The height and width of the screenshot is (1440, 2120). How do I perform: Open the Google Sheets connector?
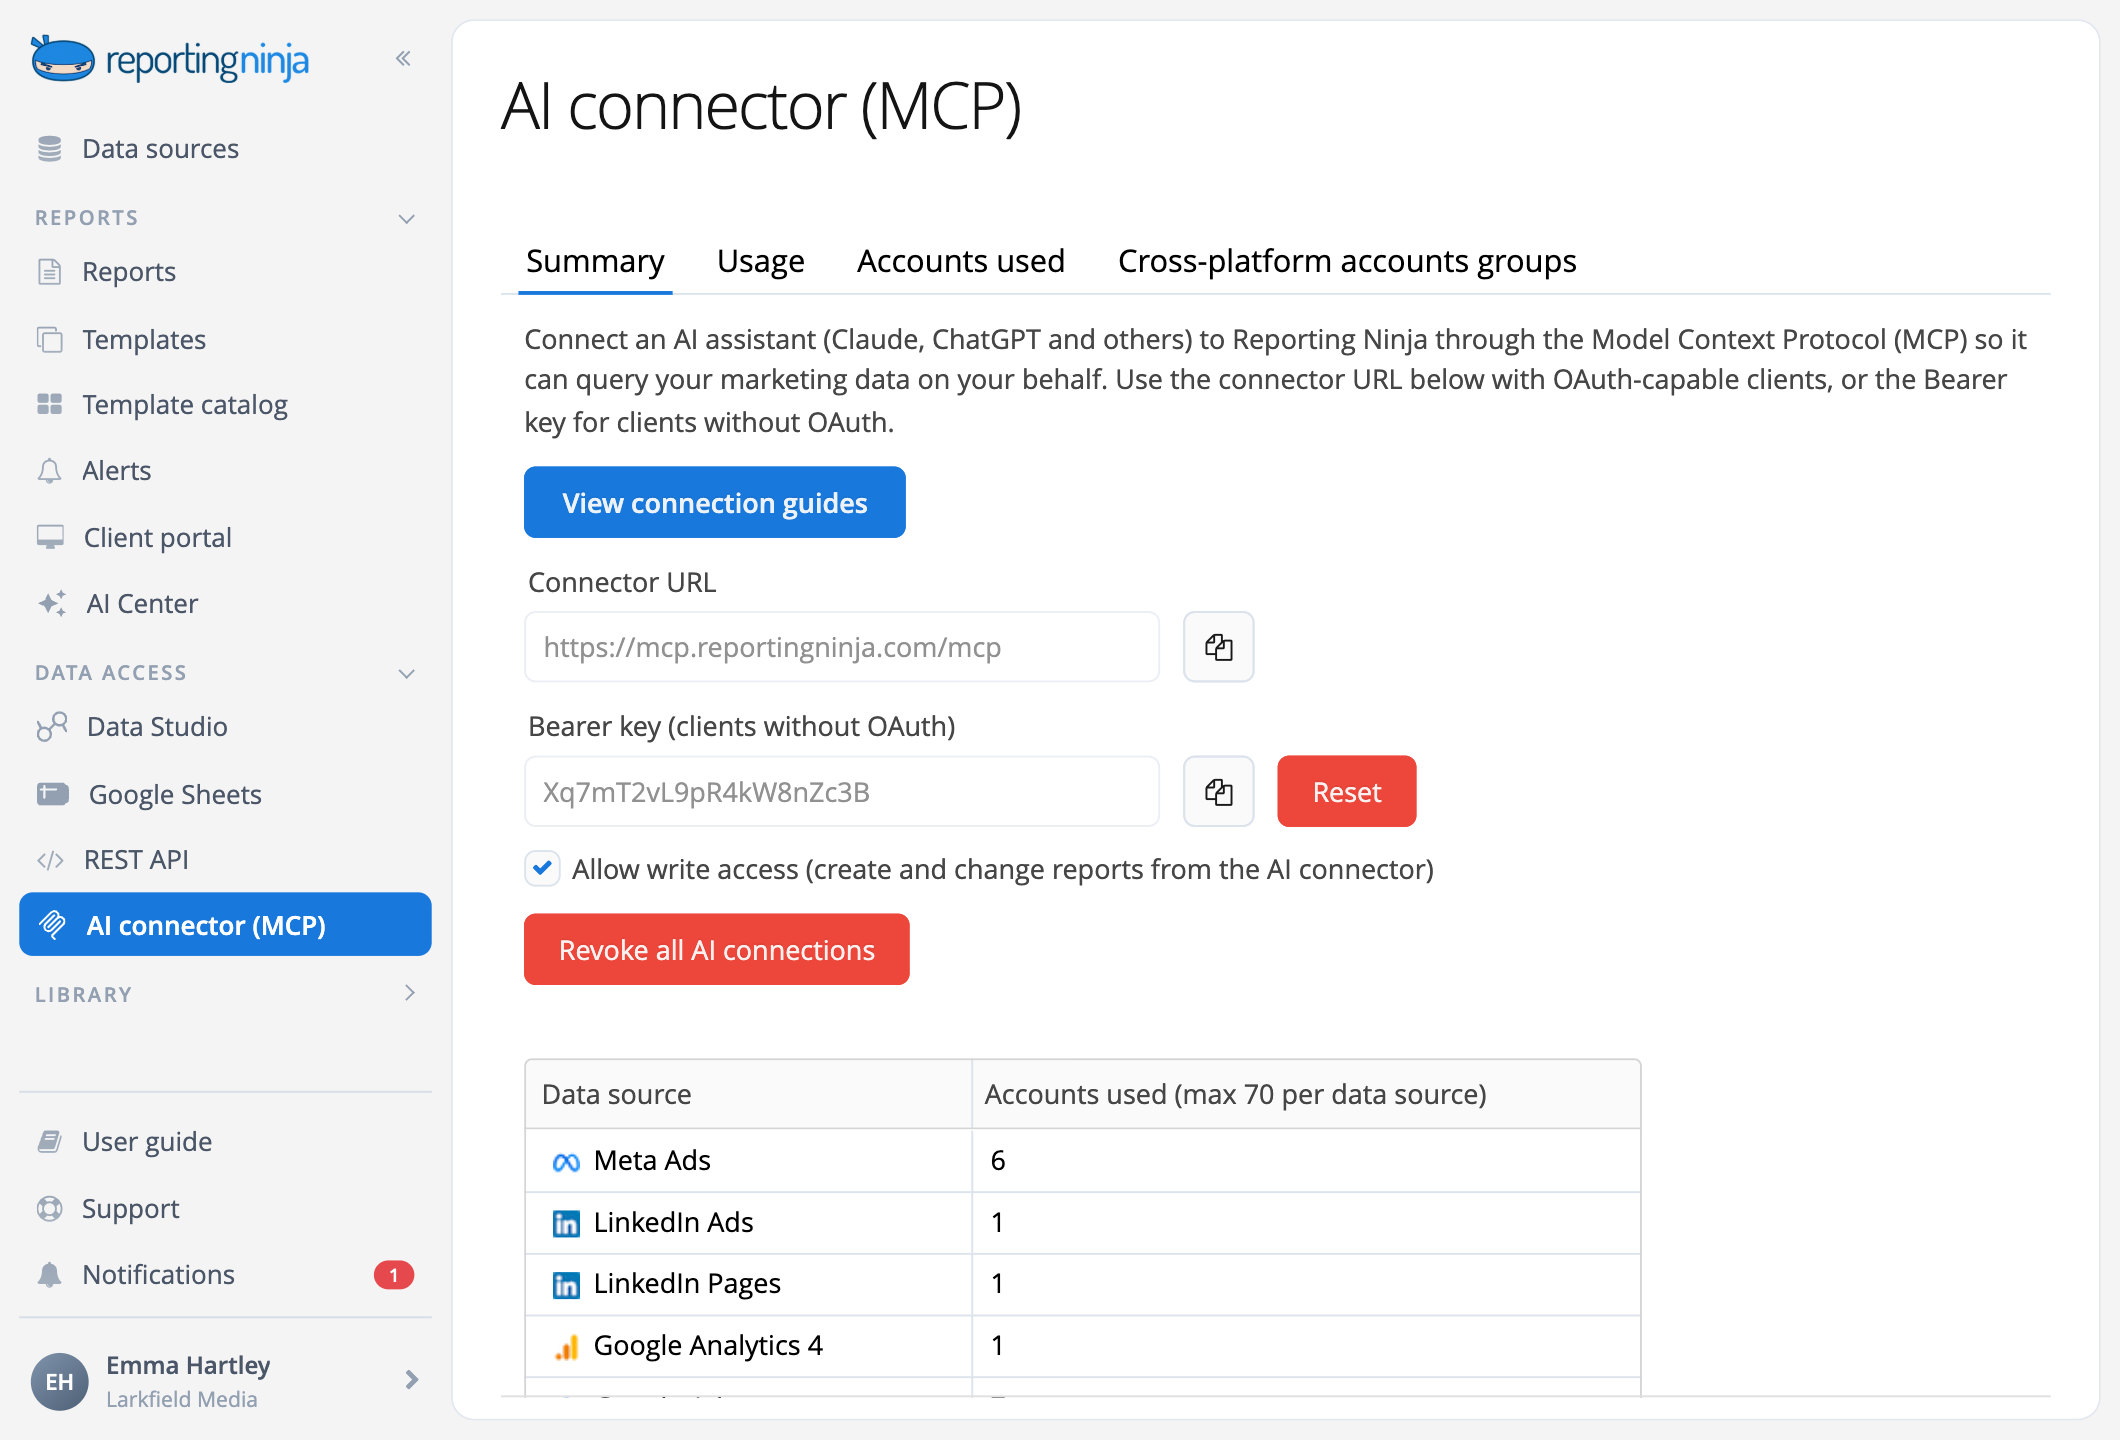[x=174, y=795]
